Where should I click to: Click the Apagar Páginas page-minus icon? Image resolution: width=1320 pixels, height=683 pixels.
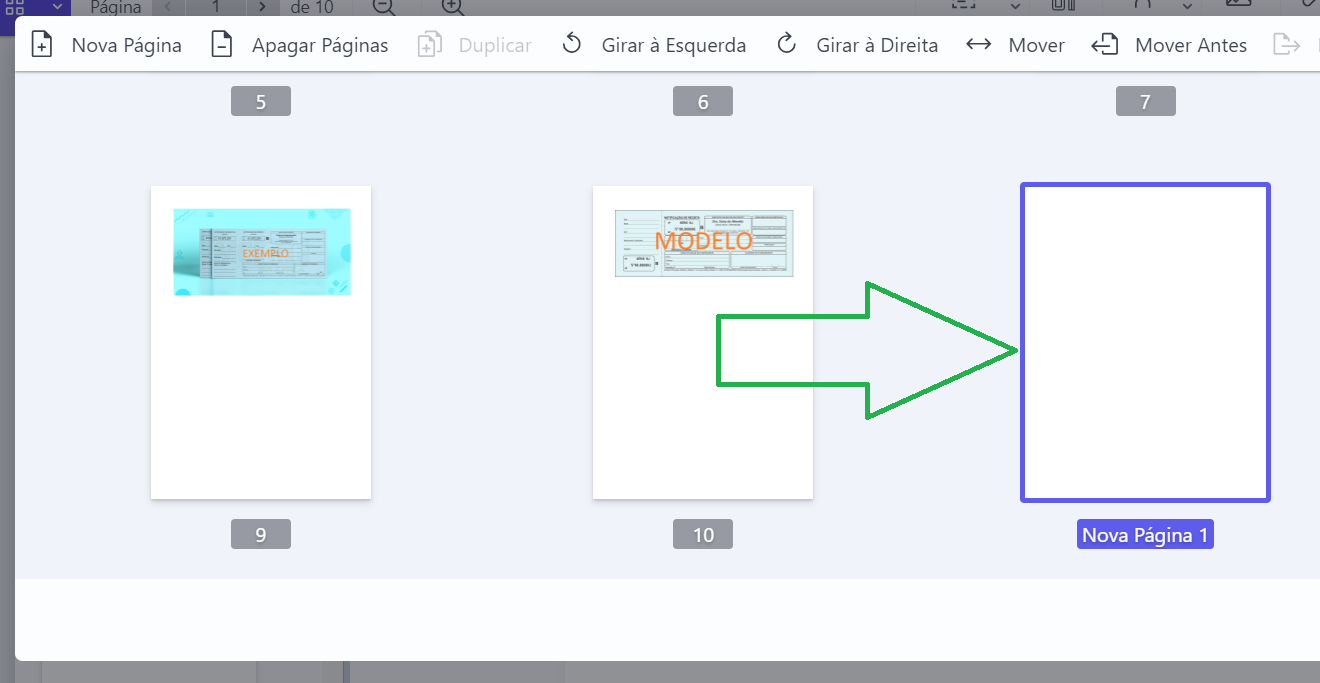(222, 45)
